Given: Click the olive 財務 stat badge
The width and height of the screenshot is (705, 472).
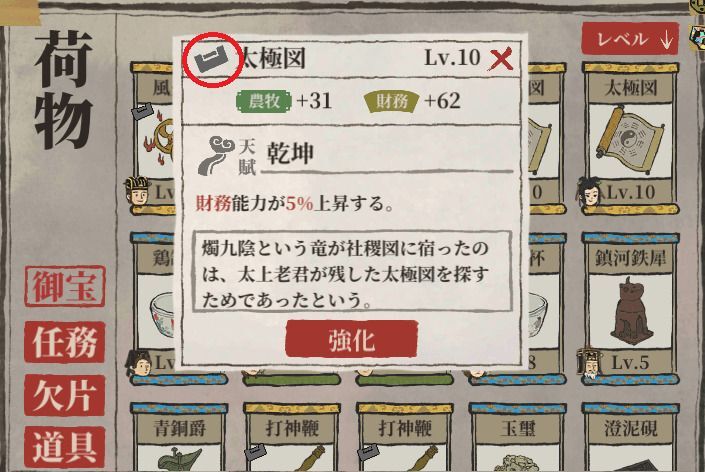Looking at the screenshot, I should pos(391,101).
